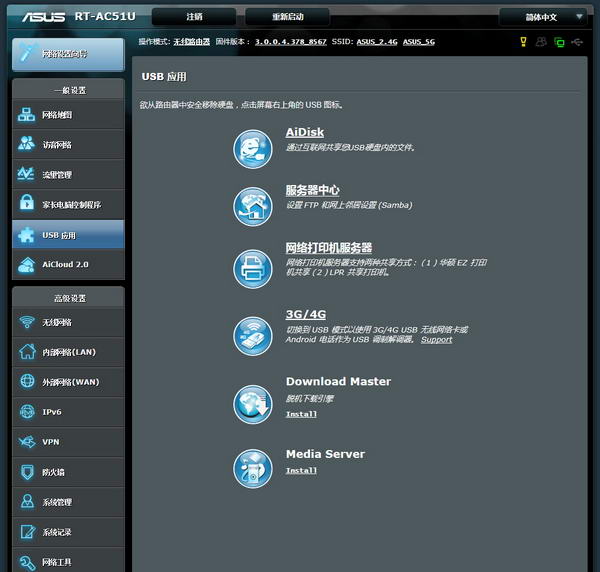Click the VPN arrows icon

27,442
